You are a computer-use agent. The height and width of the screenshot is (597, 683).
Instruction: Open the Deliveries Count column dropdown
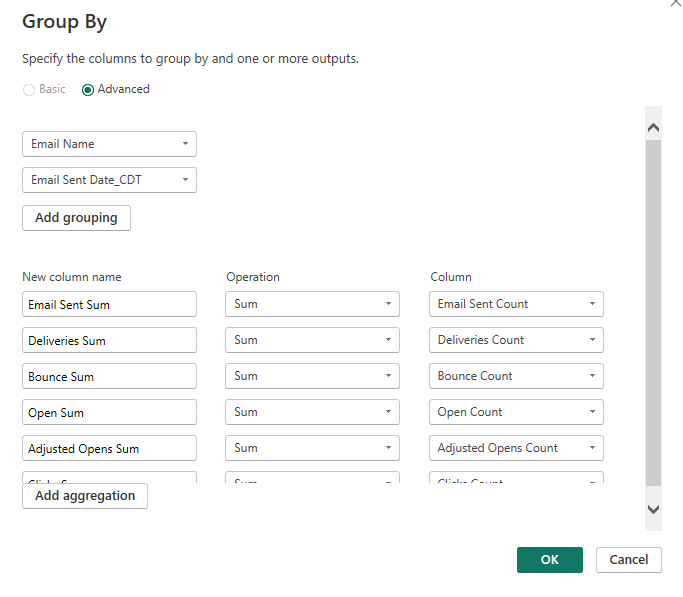point(516,341)
